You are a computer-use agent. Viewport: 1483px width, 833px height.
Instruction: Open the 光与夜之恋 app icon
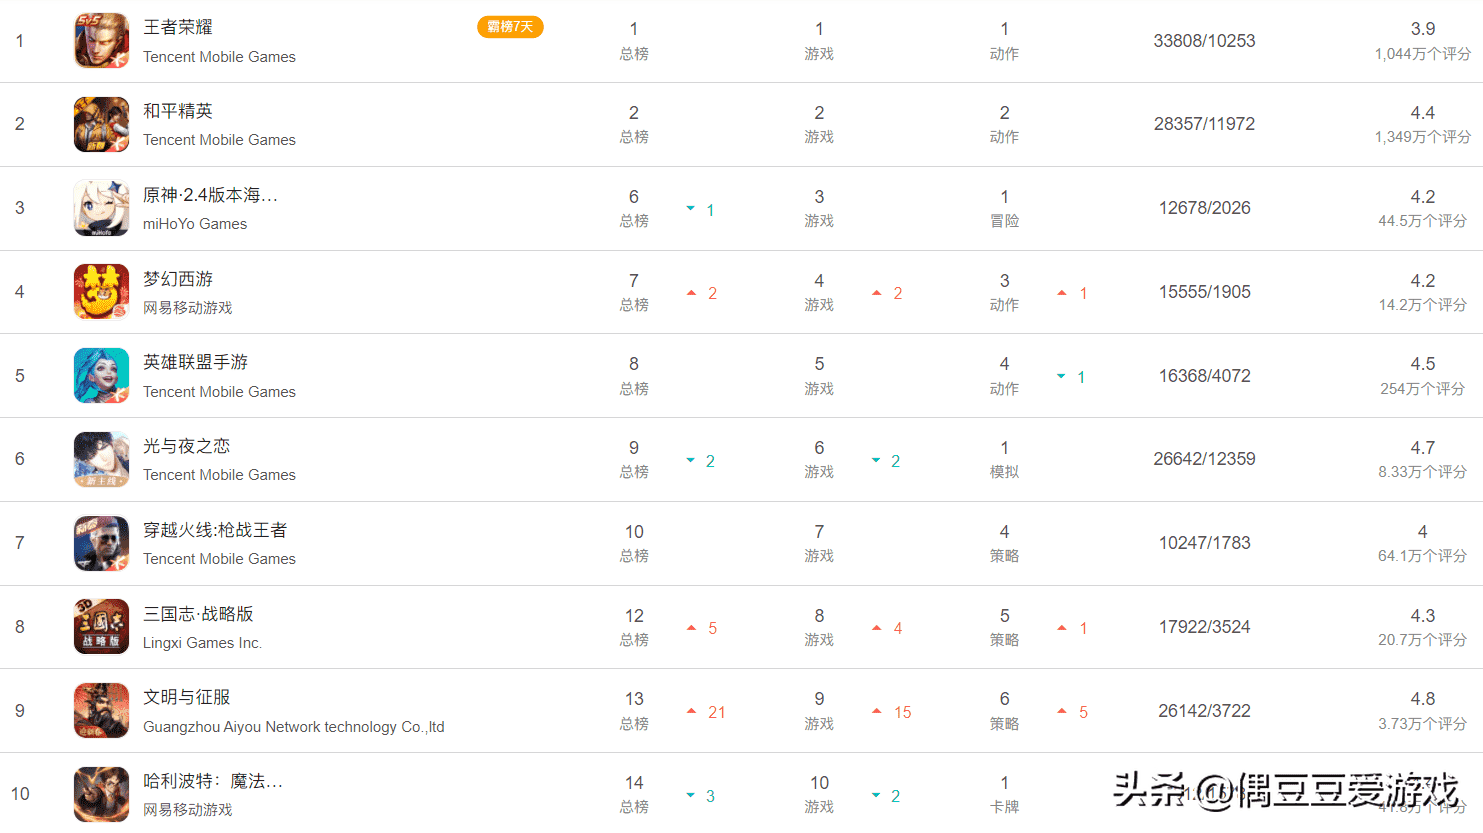click(x=102, y=459)
